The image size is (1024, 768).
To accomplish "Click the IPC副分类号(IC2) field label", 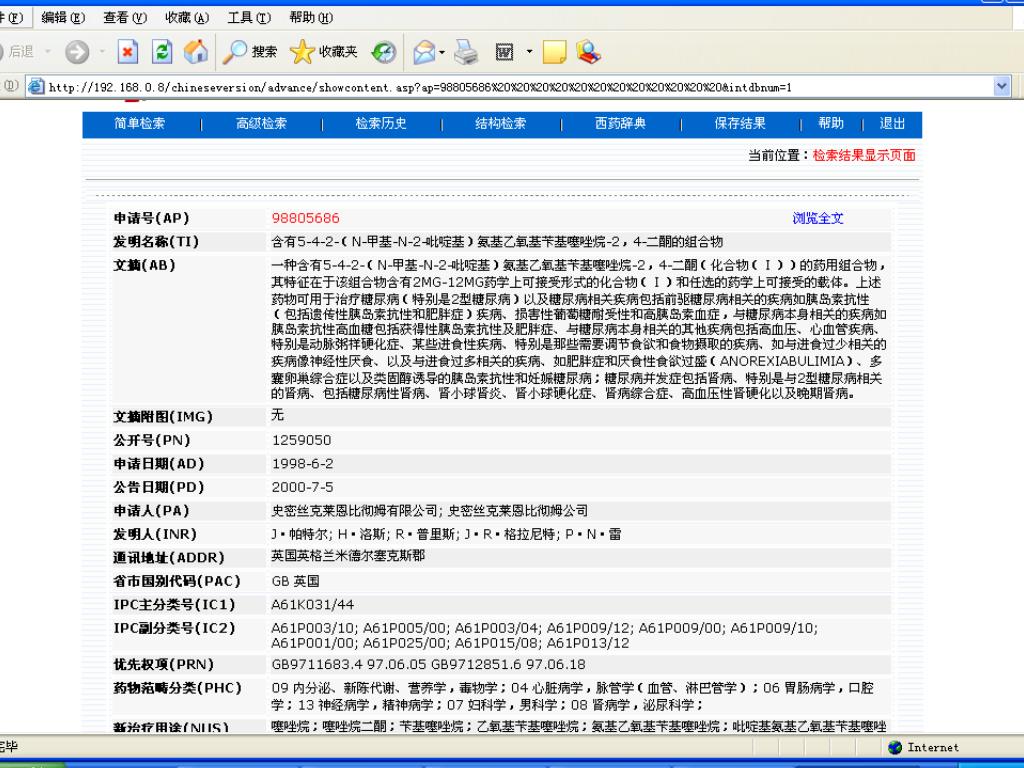I will (x=174, y=628).
